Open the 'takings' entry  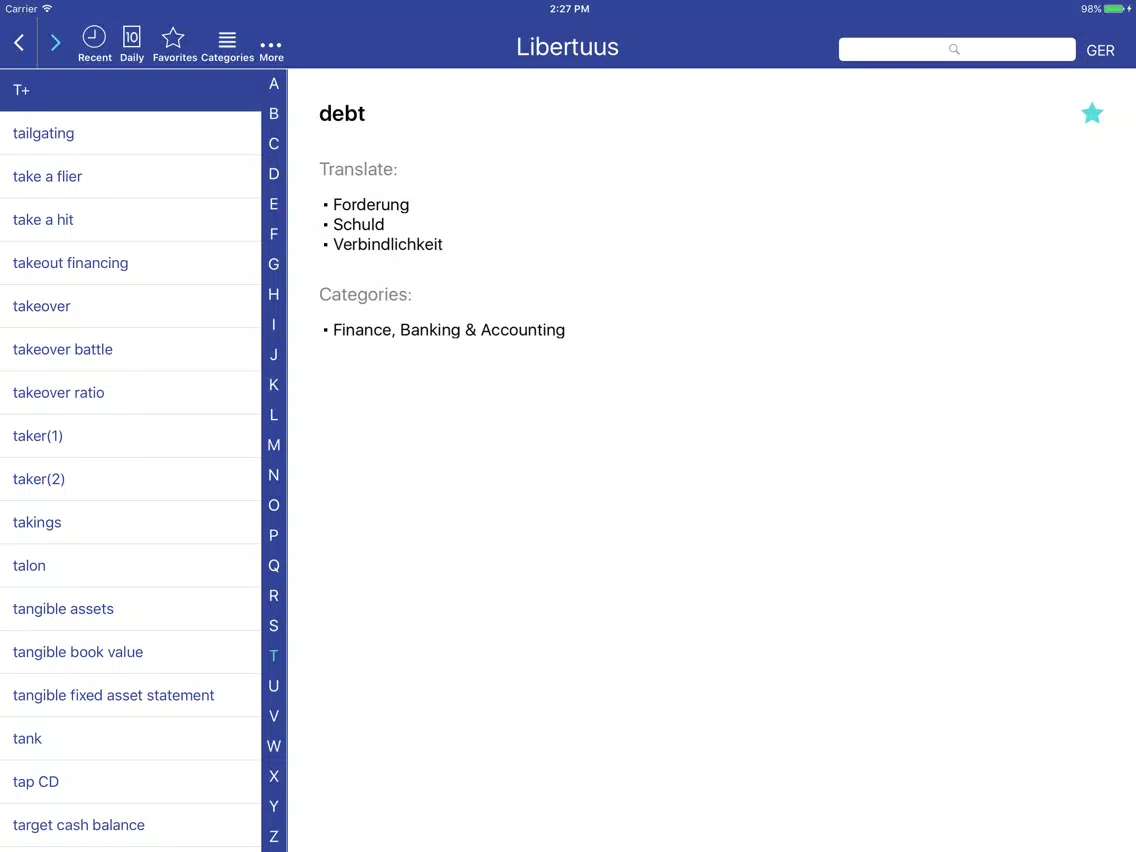pyautogui.click(x=130, y=522)
